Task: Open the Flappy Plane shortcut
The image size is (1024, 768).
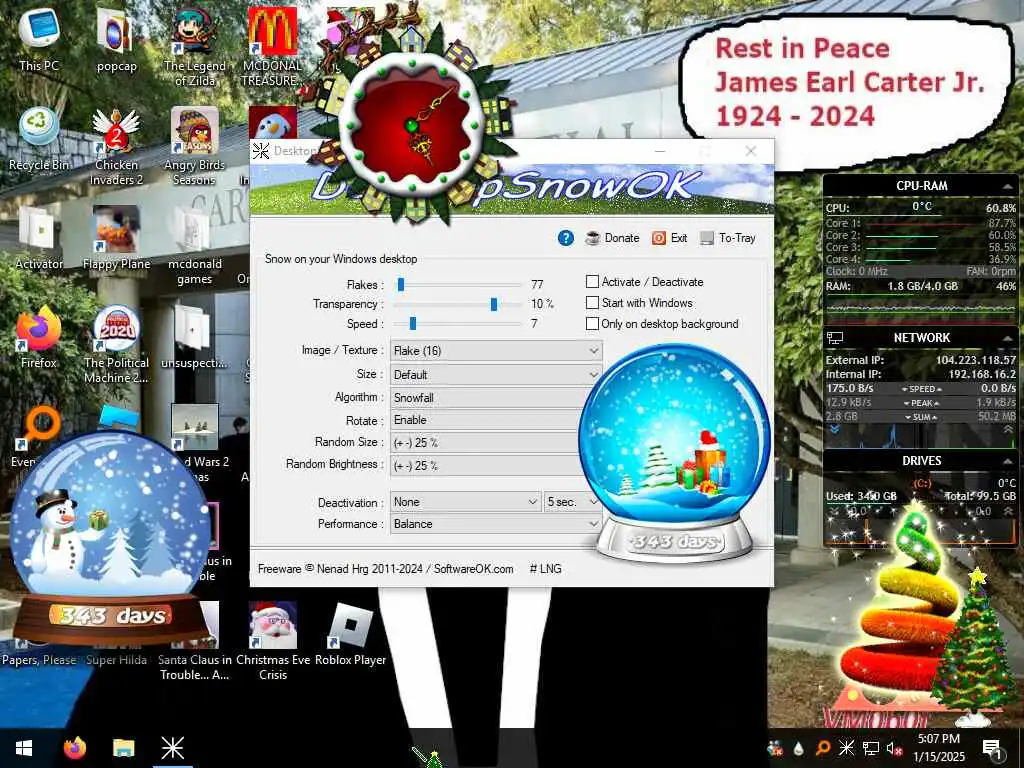Action: point(116,239)
